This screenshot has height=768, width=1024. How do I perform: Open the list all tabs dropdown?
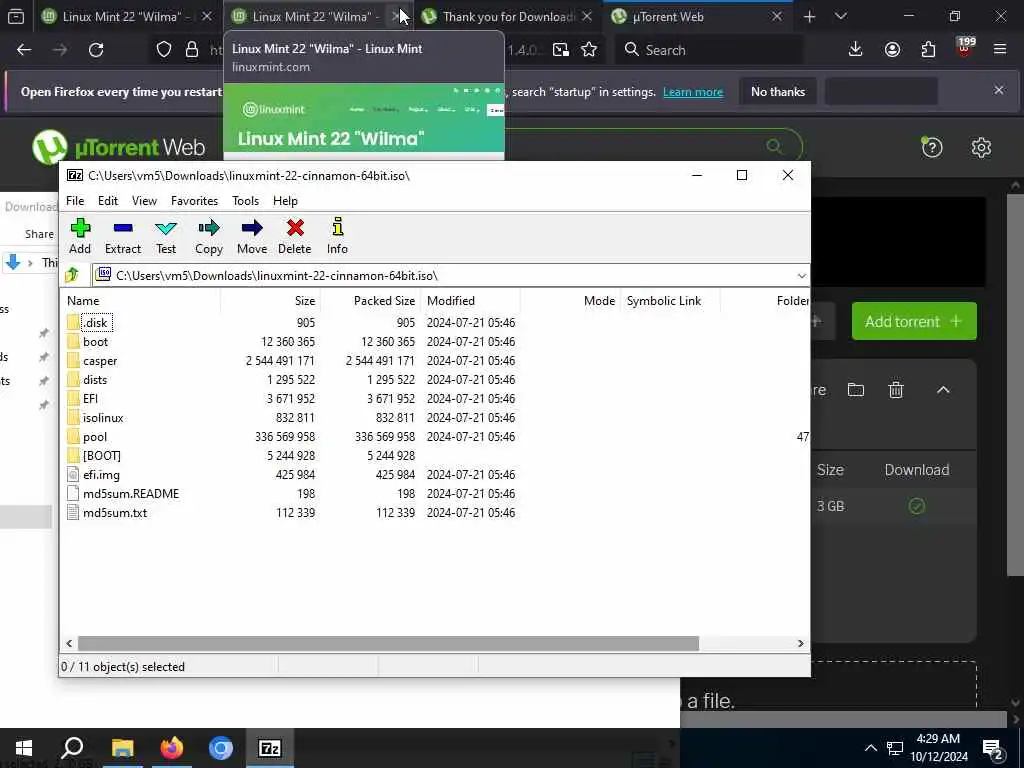coord(840,16)
